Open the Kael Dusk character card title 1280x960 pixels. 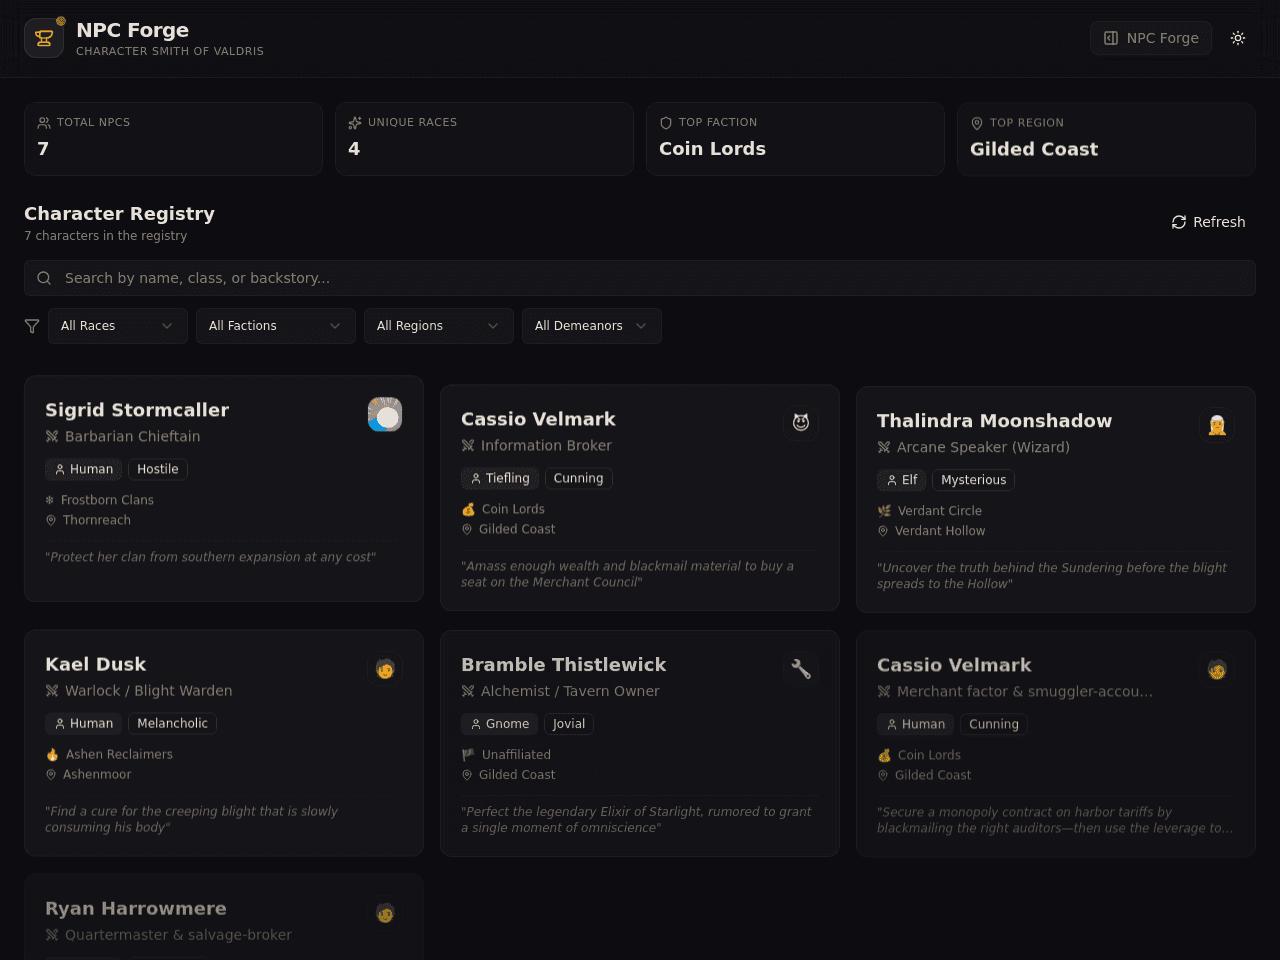pyautogui.click(x=96, y=664)
